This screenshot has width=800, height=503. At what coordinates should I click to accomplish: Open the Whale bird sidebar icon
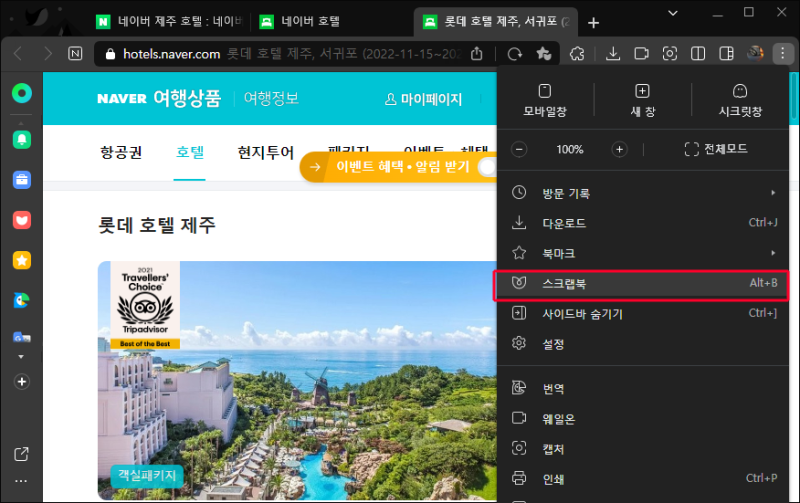point(21,300)
